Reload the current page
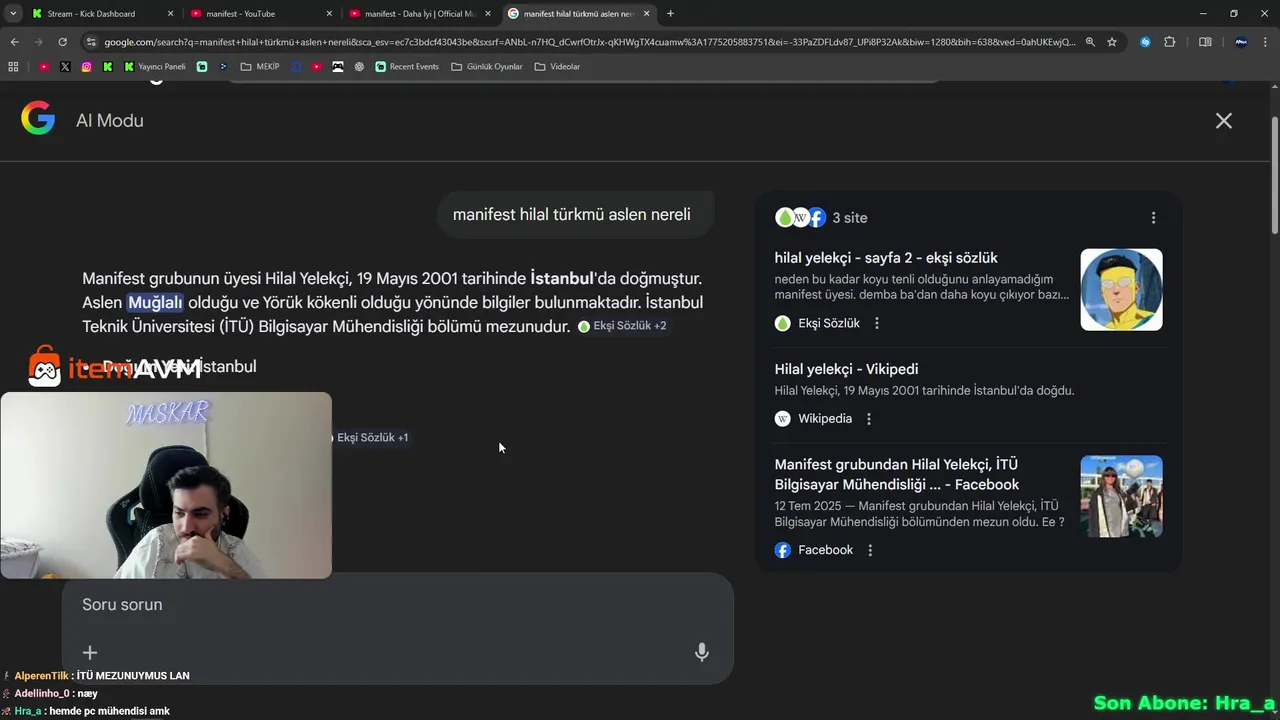The width and height of the screenshot is (1280, 720). [x=62, y=42]
